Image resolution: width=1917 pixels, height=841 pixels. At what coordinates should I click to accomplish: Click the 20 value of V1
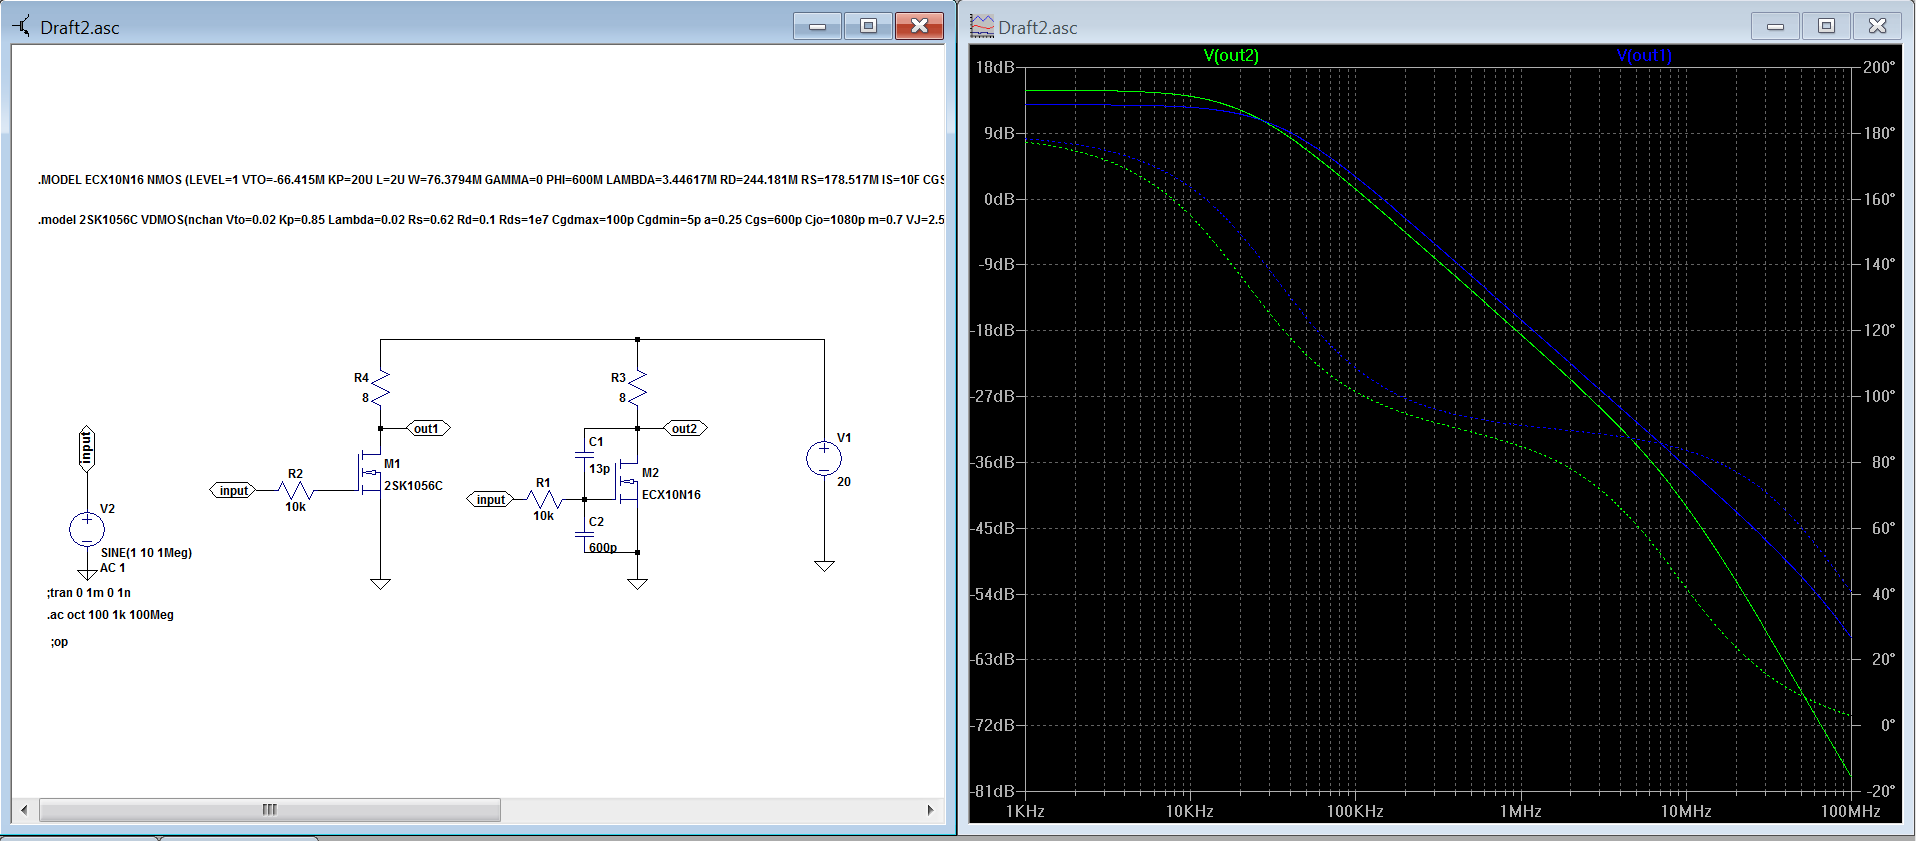click(844, 482)
